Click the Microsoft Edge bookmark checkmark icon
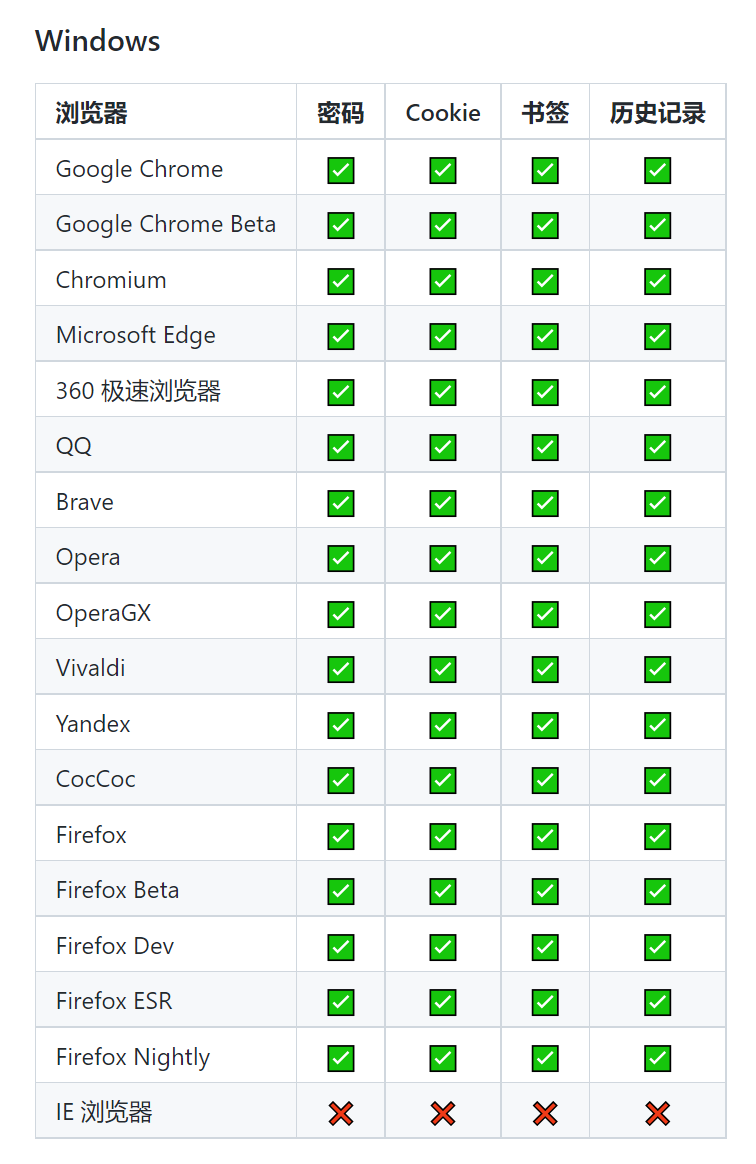Image resolution: width=756 pixels, height=1164 pixels. click(545, 336)
